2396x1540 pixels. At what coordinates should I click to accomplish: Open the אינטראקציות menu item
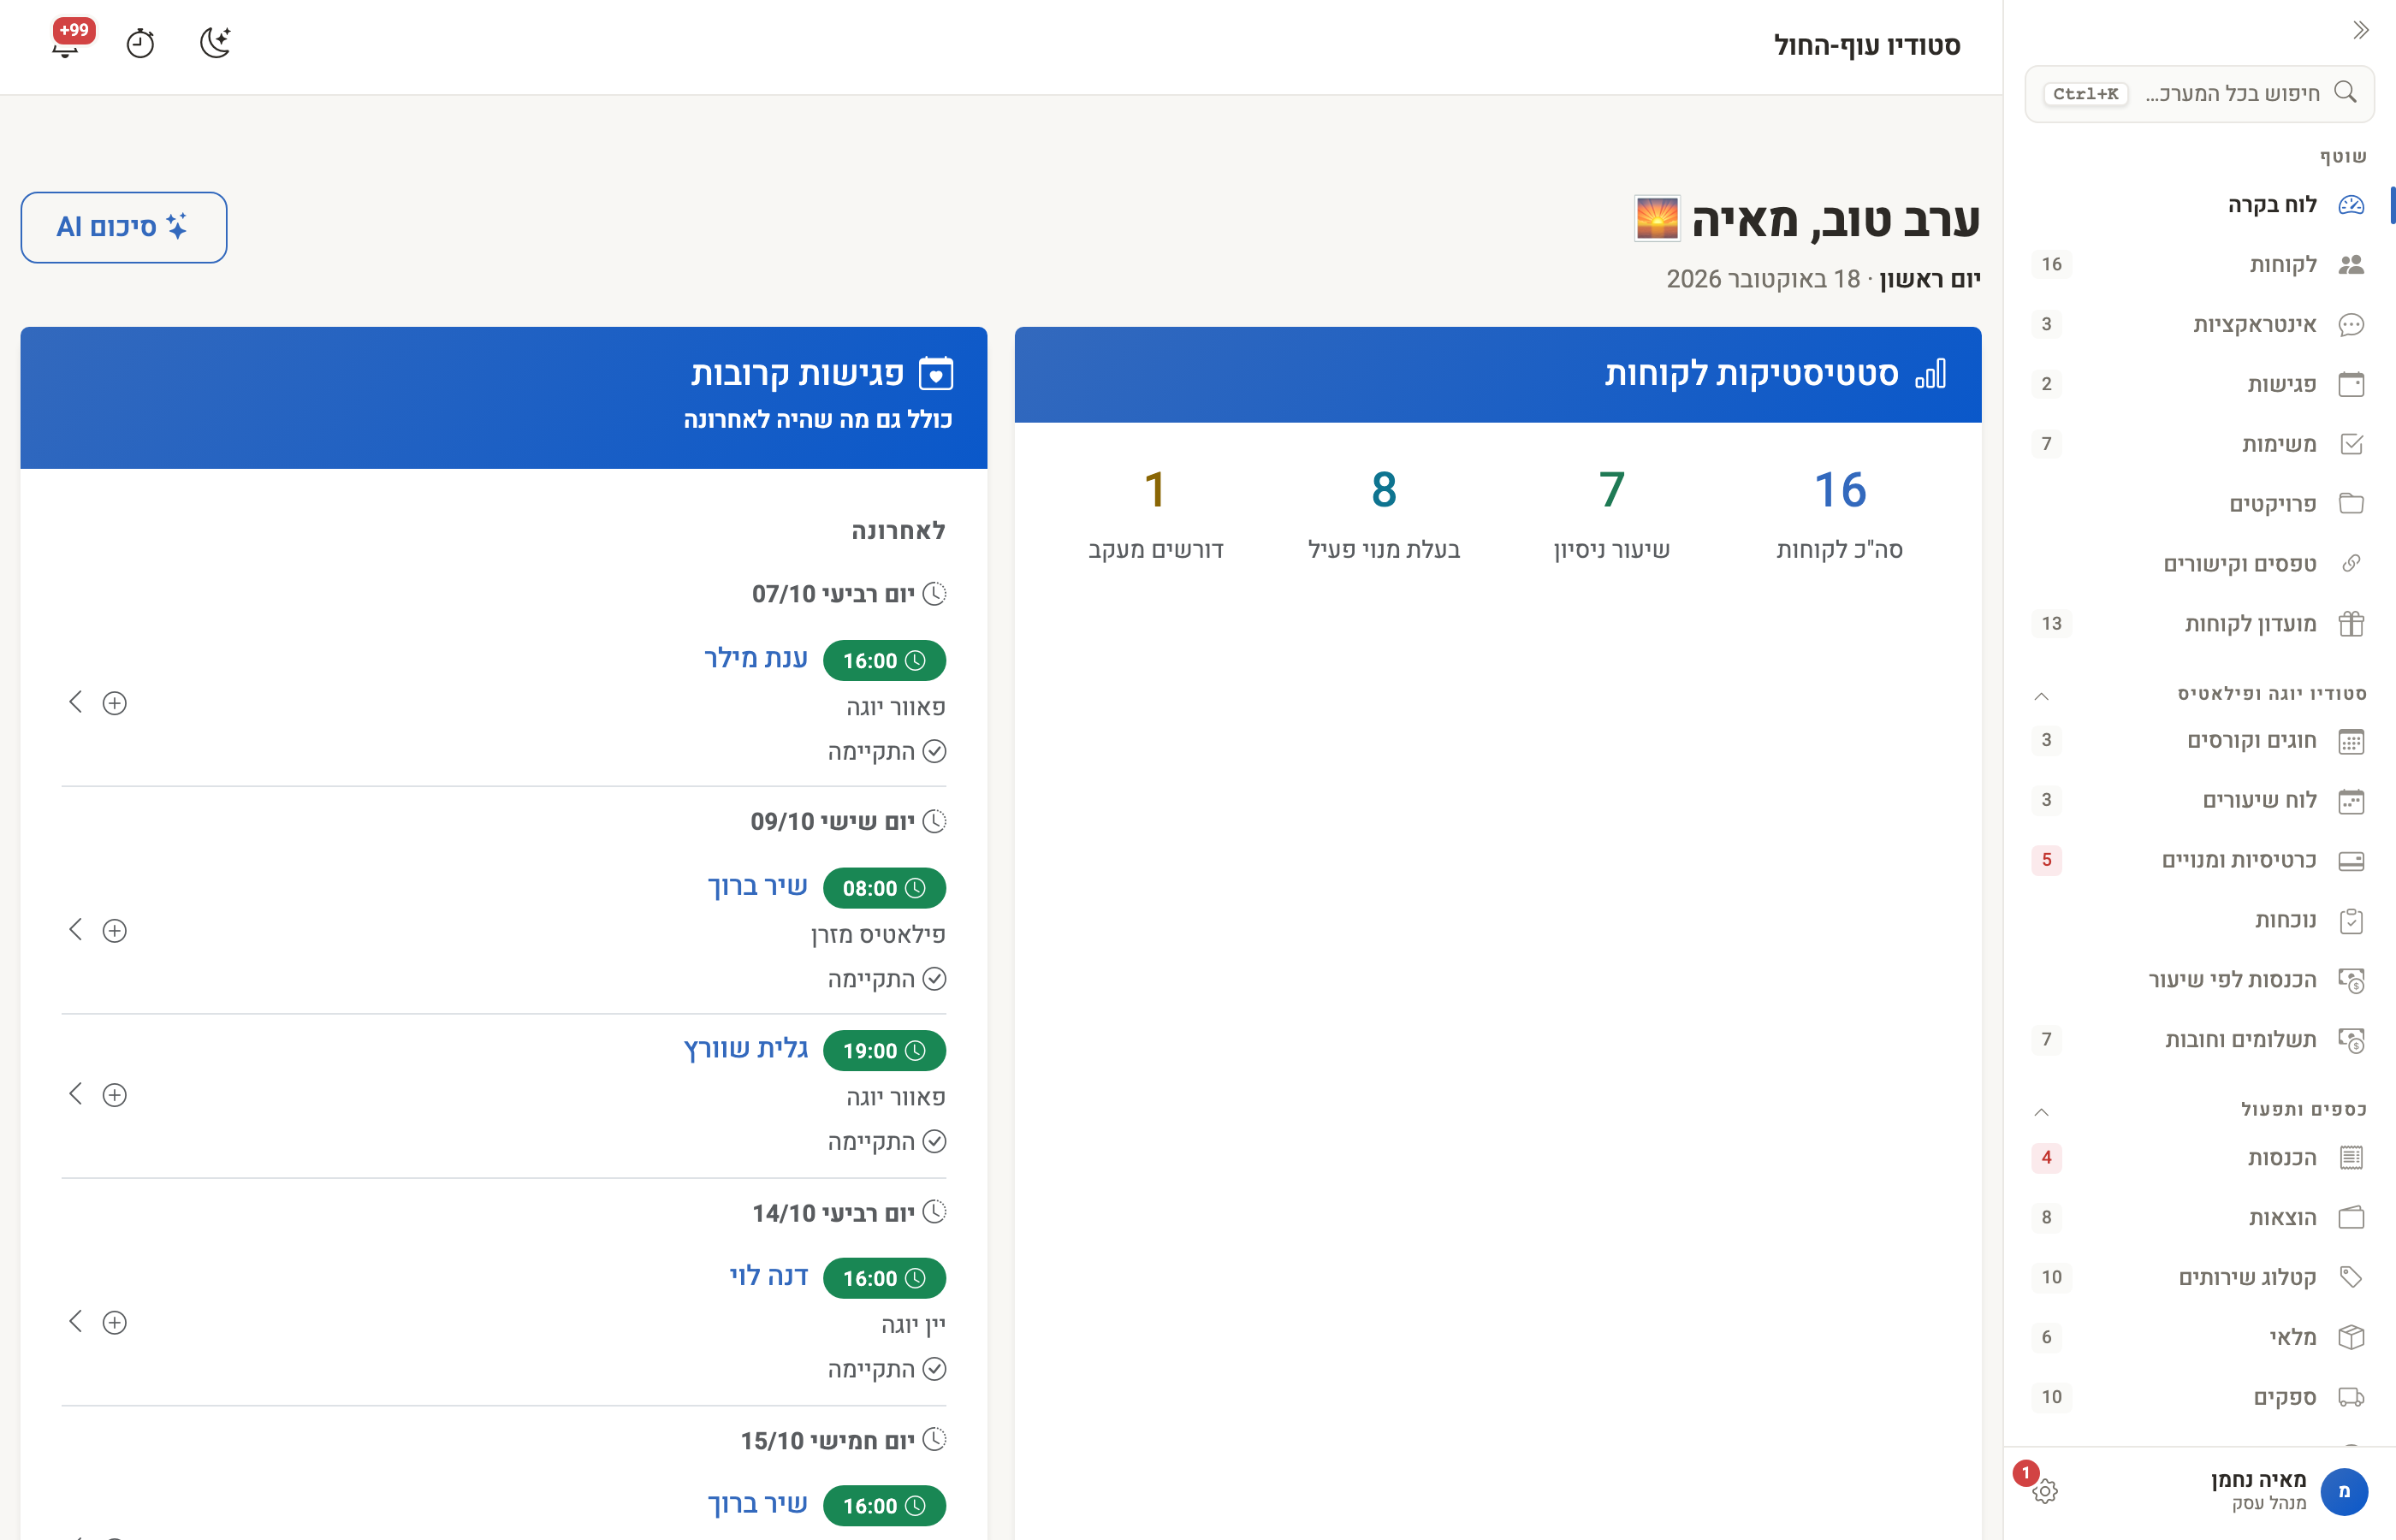coord(2199,325)
